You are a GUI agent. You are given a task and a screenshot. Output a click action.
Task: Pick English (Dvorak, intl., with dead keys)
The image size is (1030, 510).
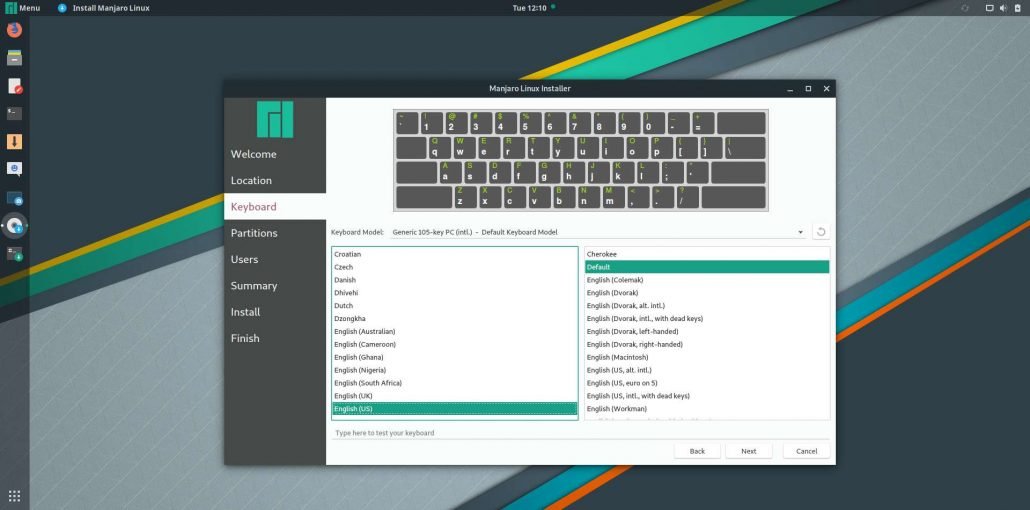point(707,319)
